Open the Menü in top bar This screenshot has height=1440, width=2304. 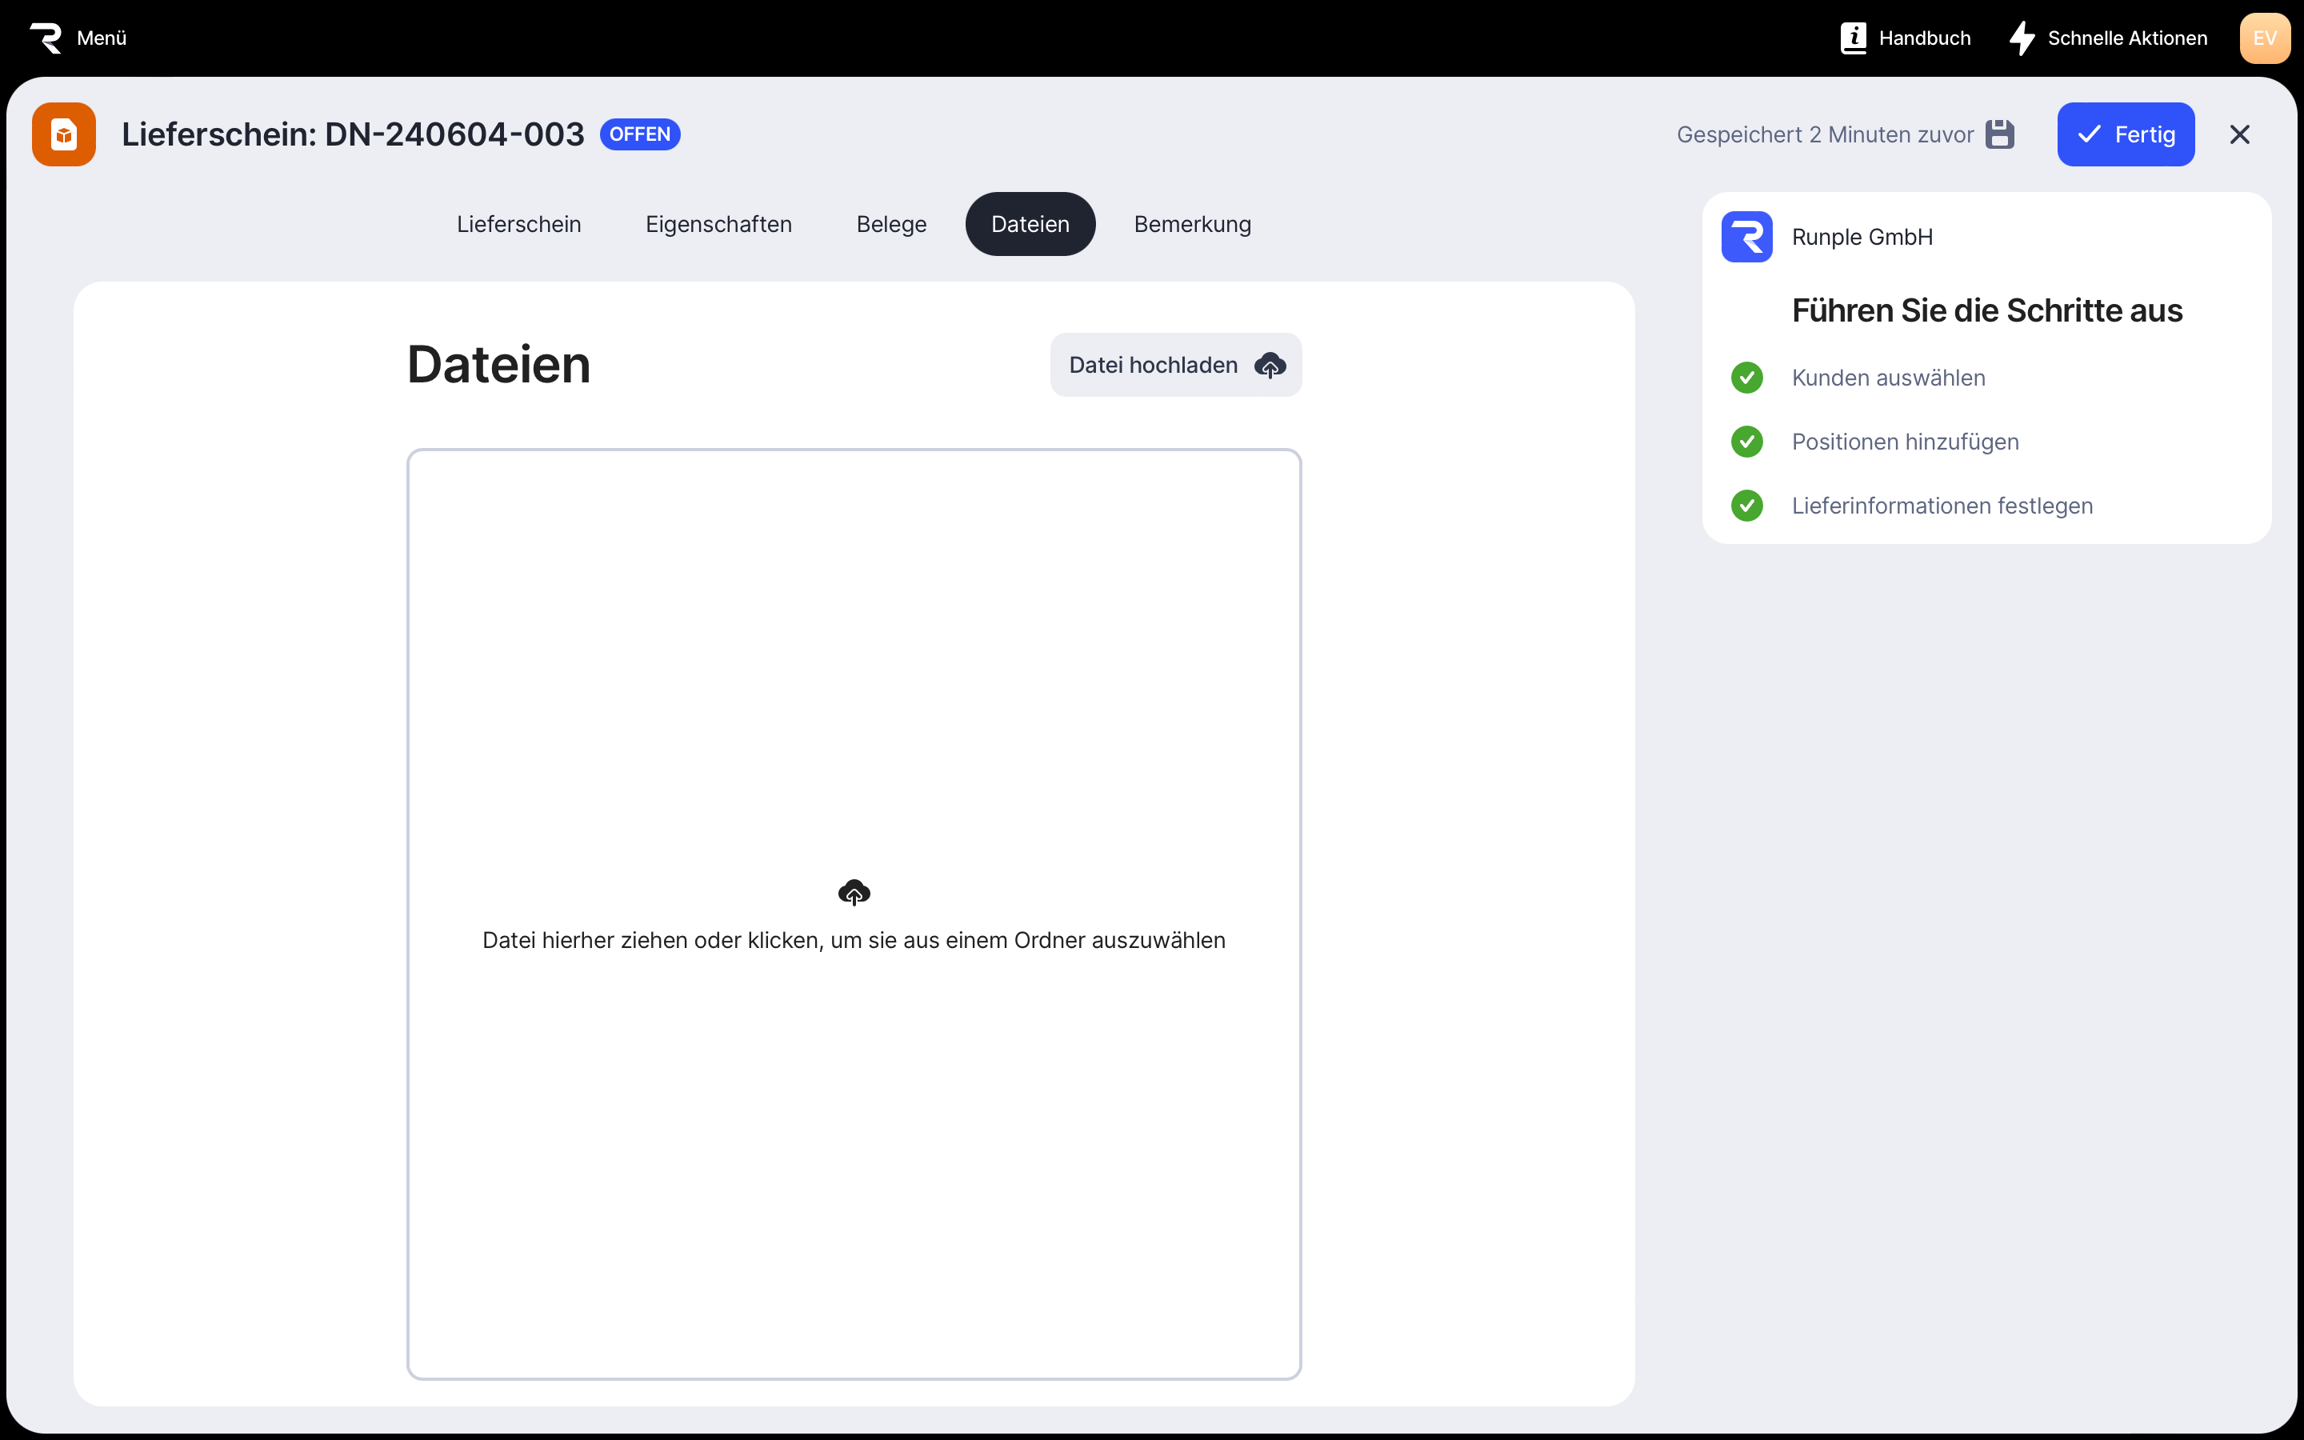coord(101,38)
